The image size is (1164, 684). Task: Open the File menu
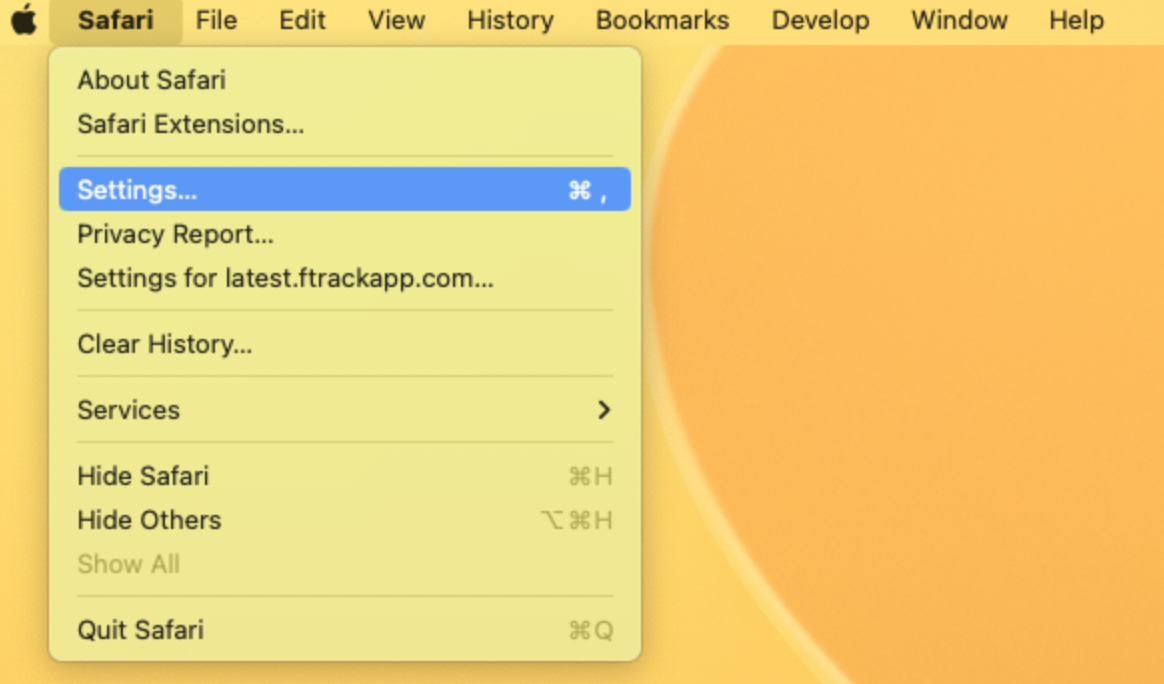coord(216,20)
